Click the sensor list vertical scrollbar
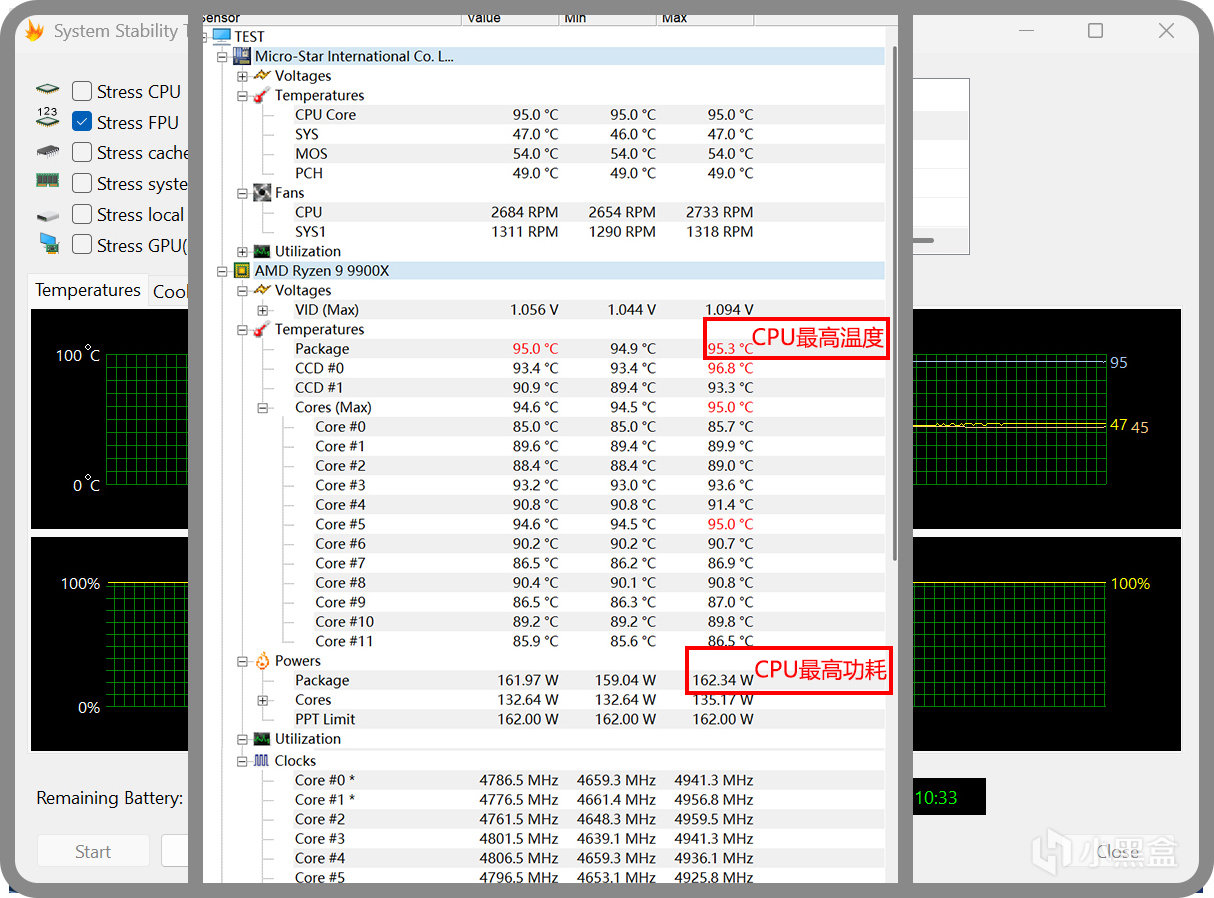This screenshot has width=1214, height=898. (893, 300)
